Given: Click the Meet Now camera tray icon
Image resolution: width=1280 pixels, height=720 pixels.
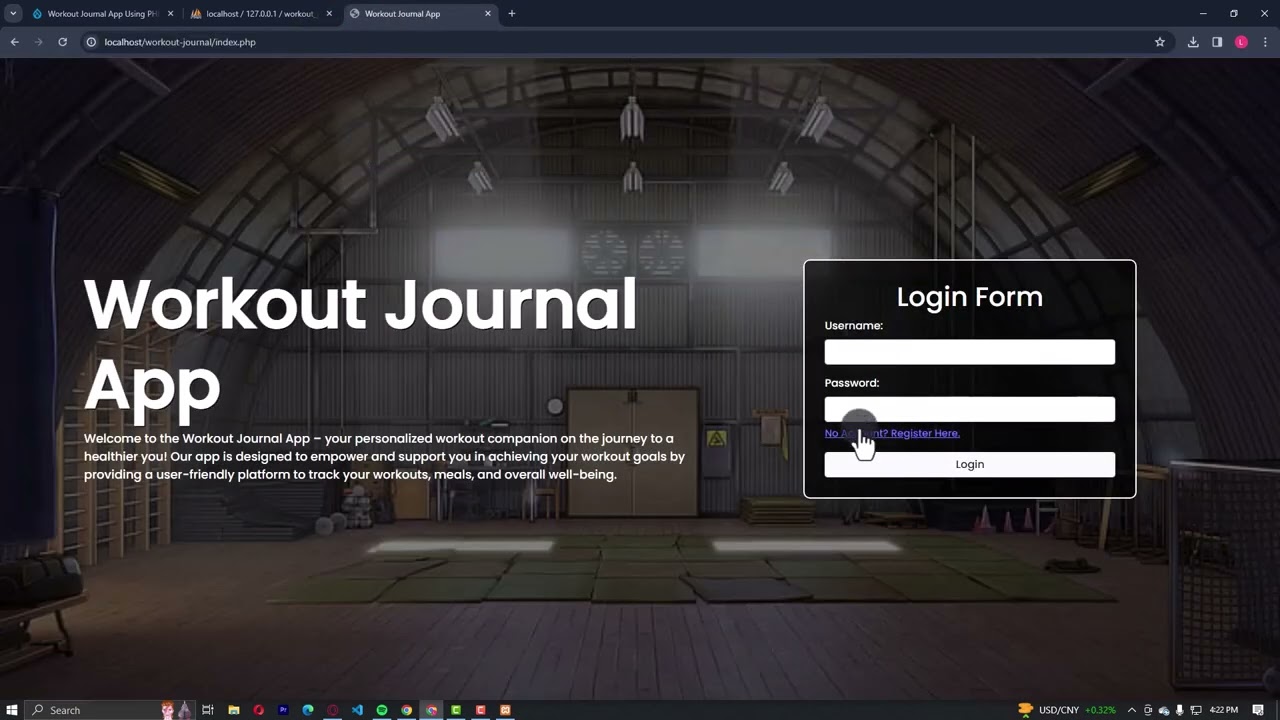Looking at the screenshot, I should point(1148,710).
